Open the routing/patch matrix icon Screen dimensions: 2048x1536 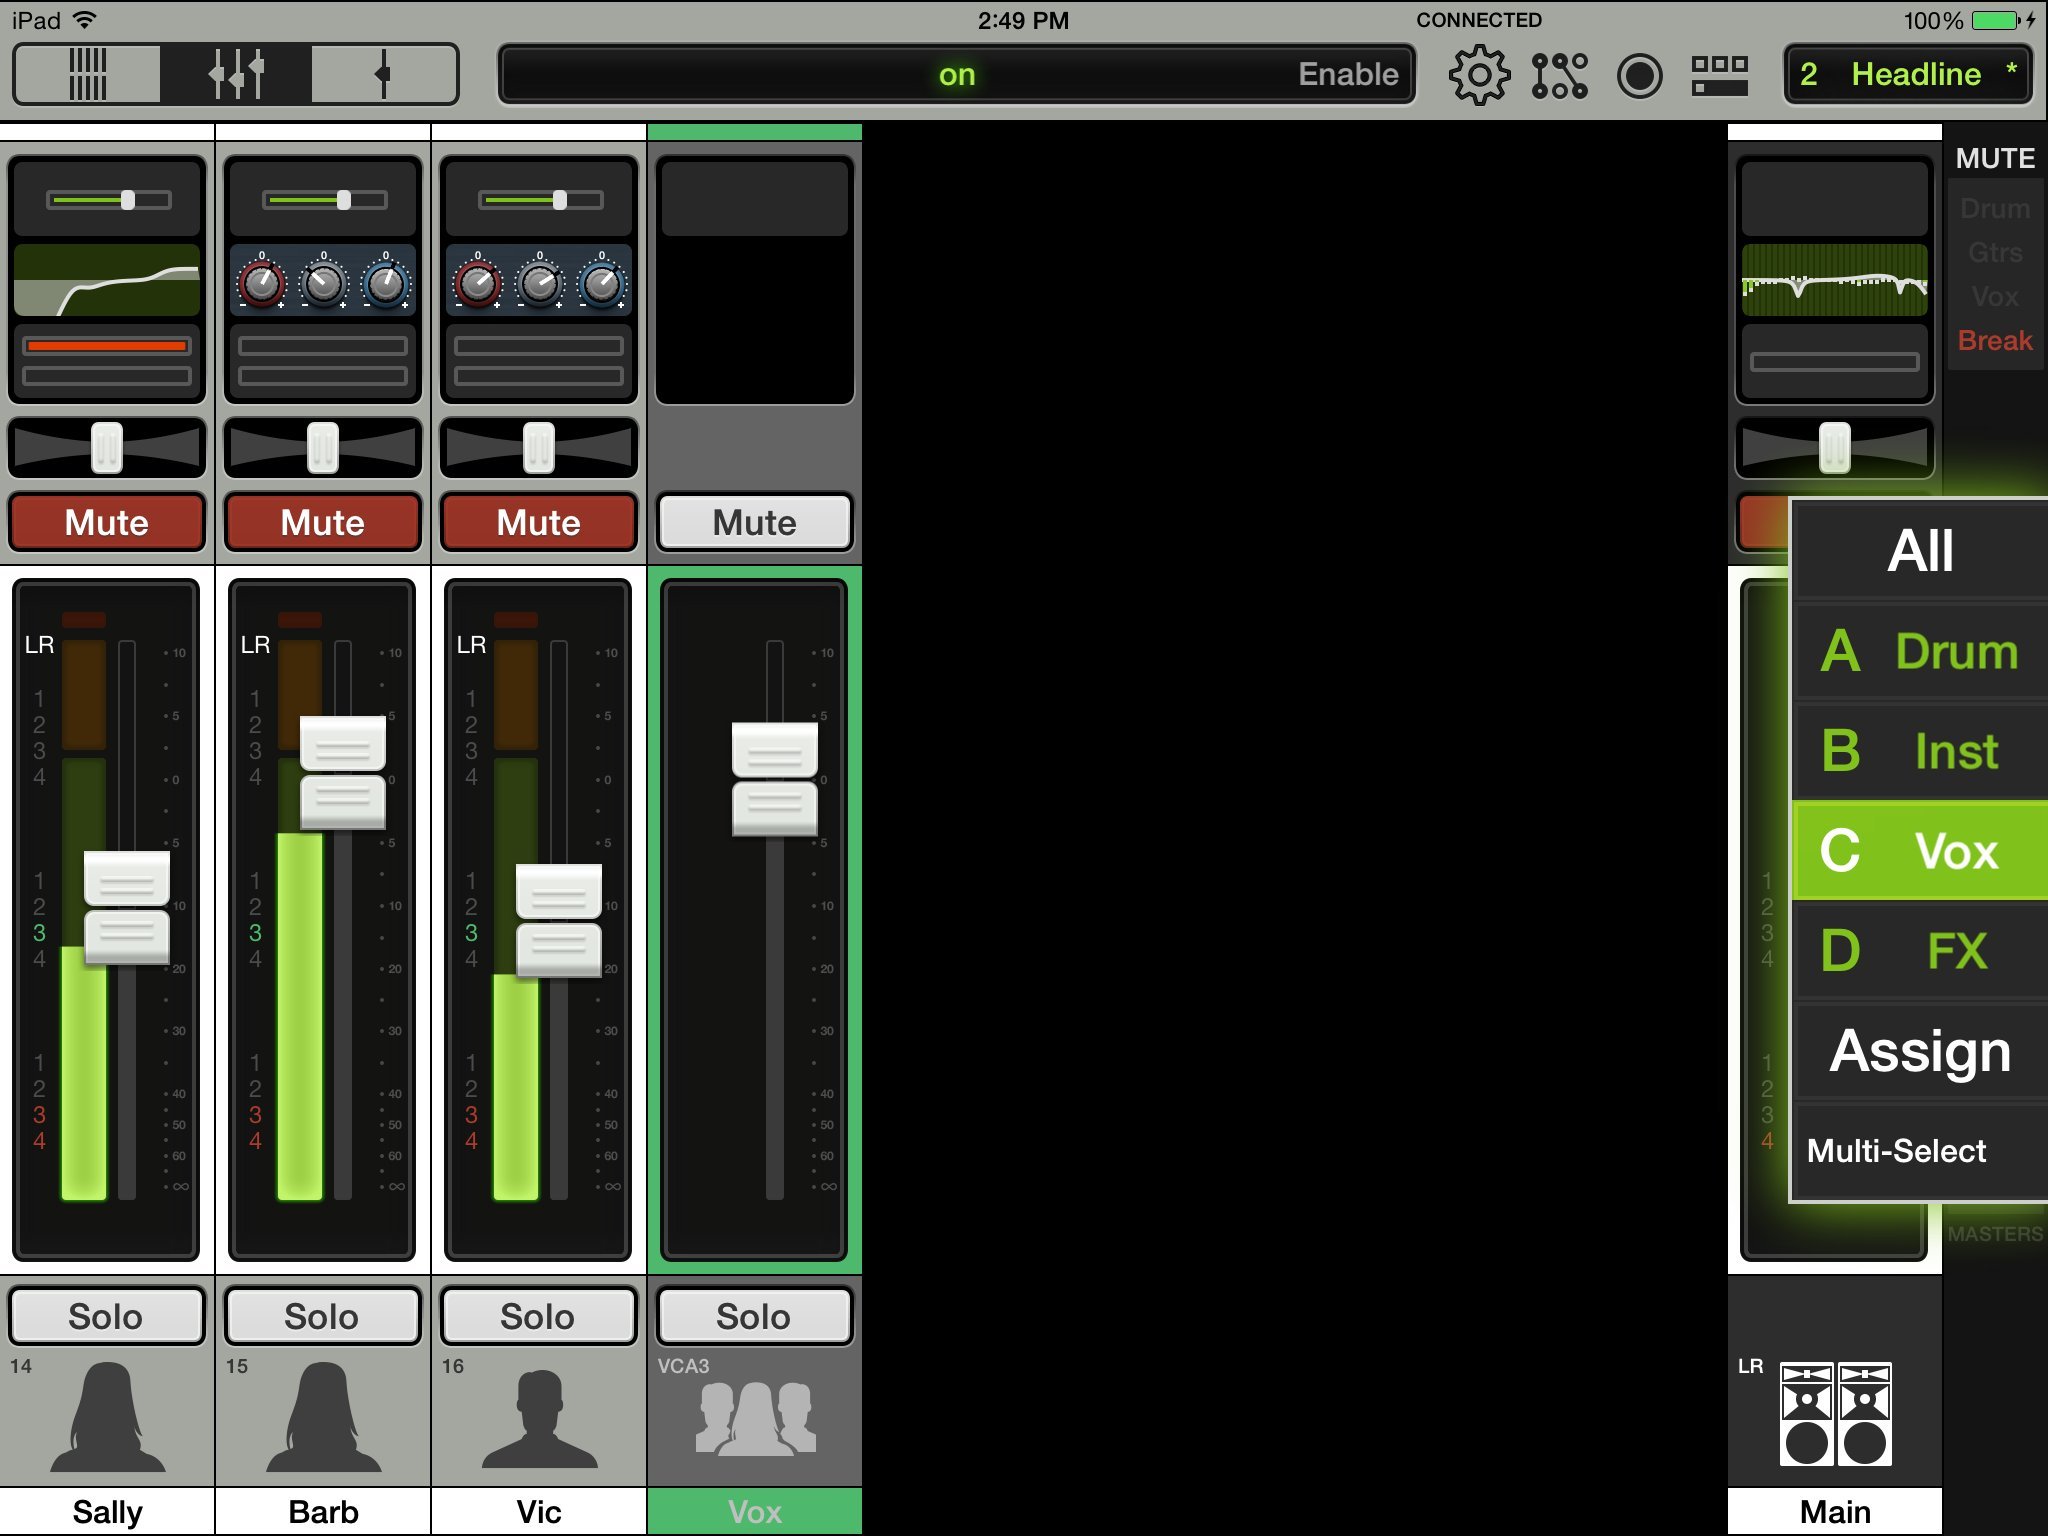[x=1559, y=75]
